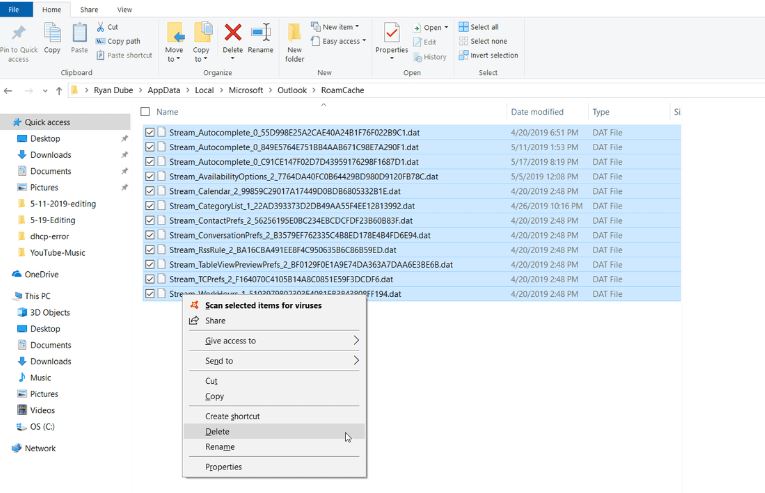Click the Copy icon in Clipboard group

pyautogui.click(x=52, y=33)
